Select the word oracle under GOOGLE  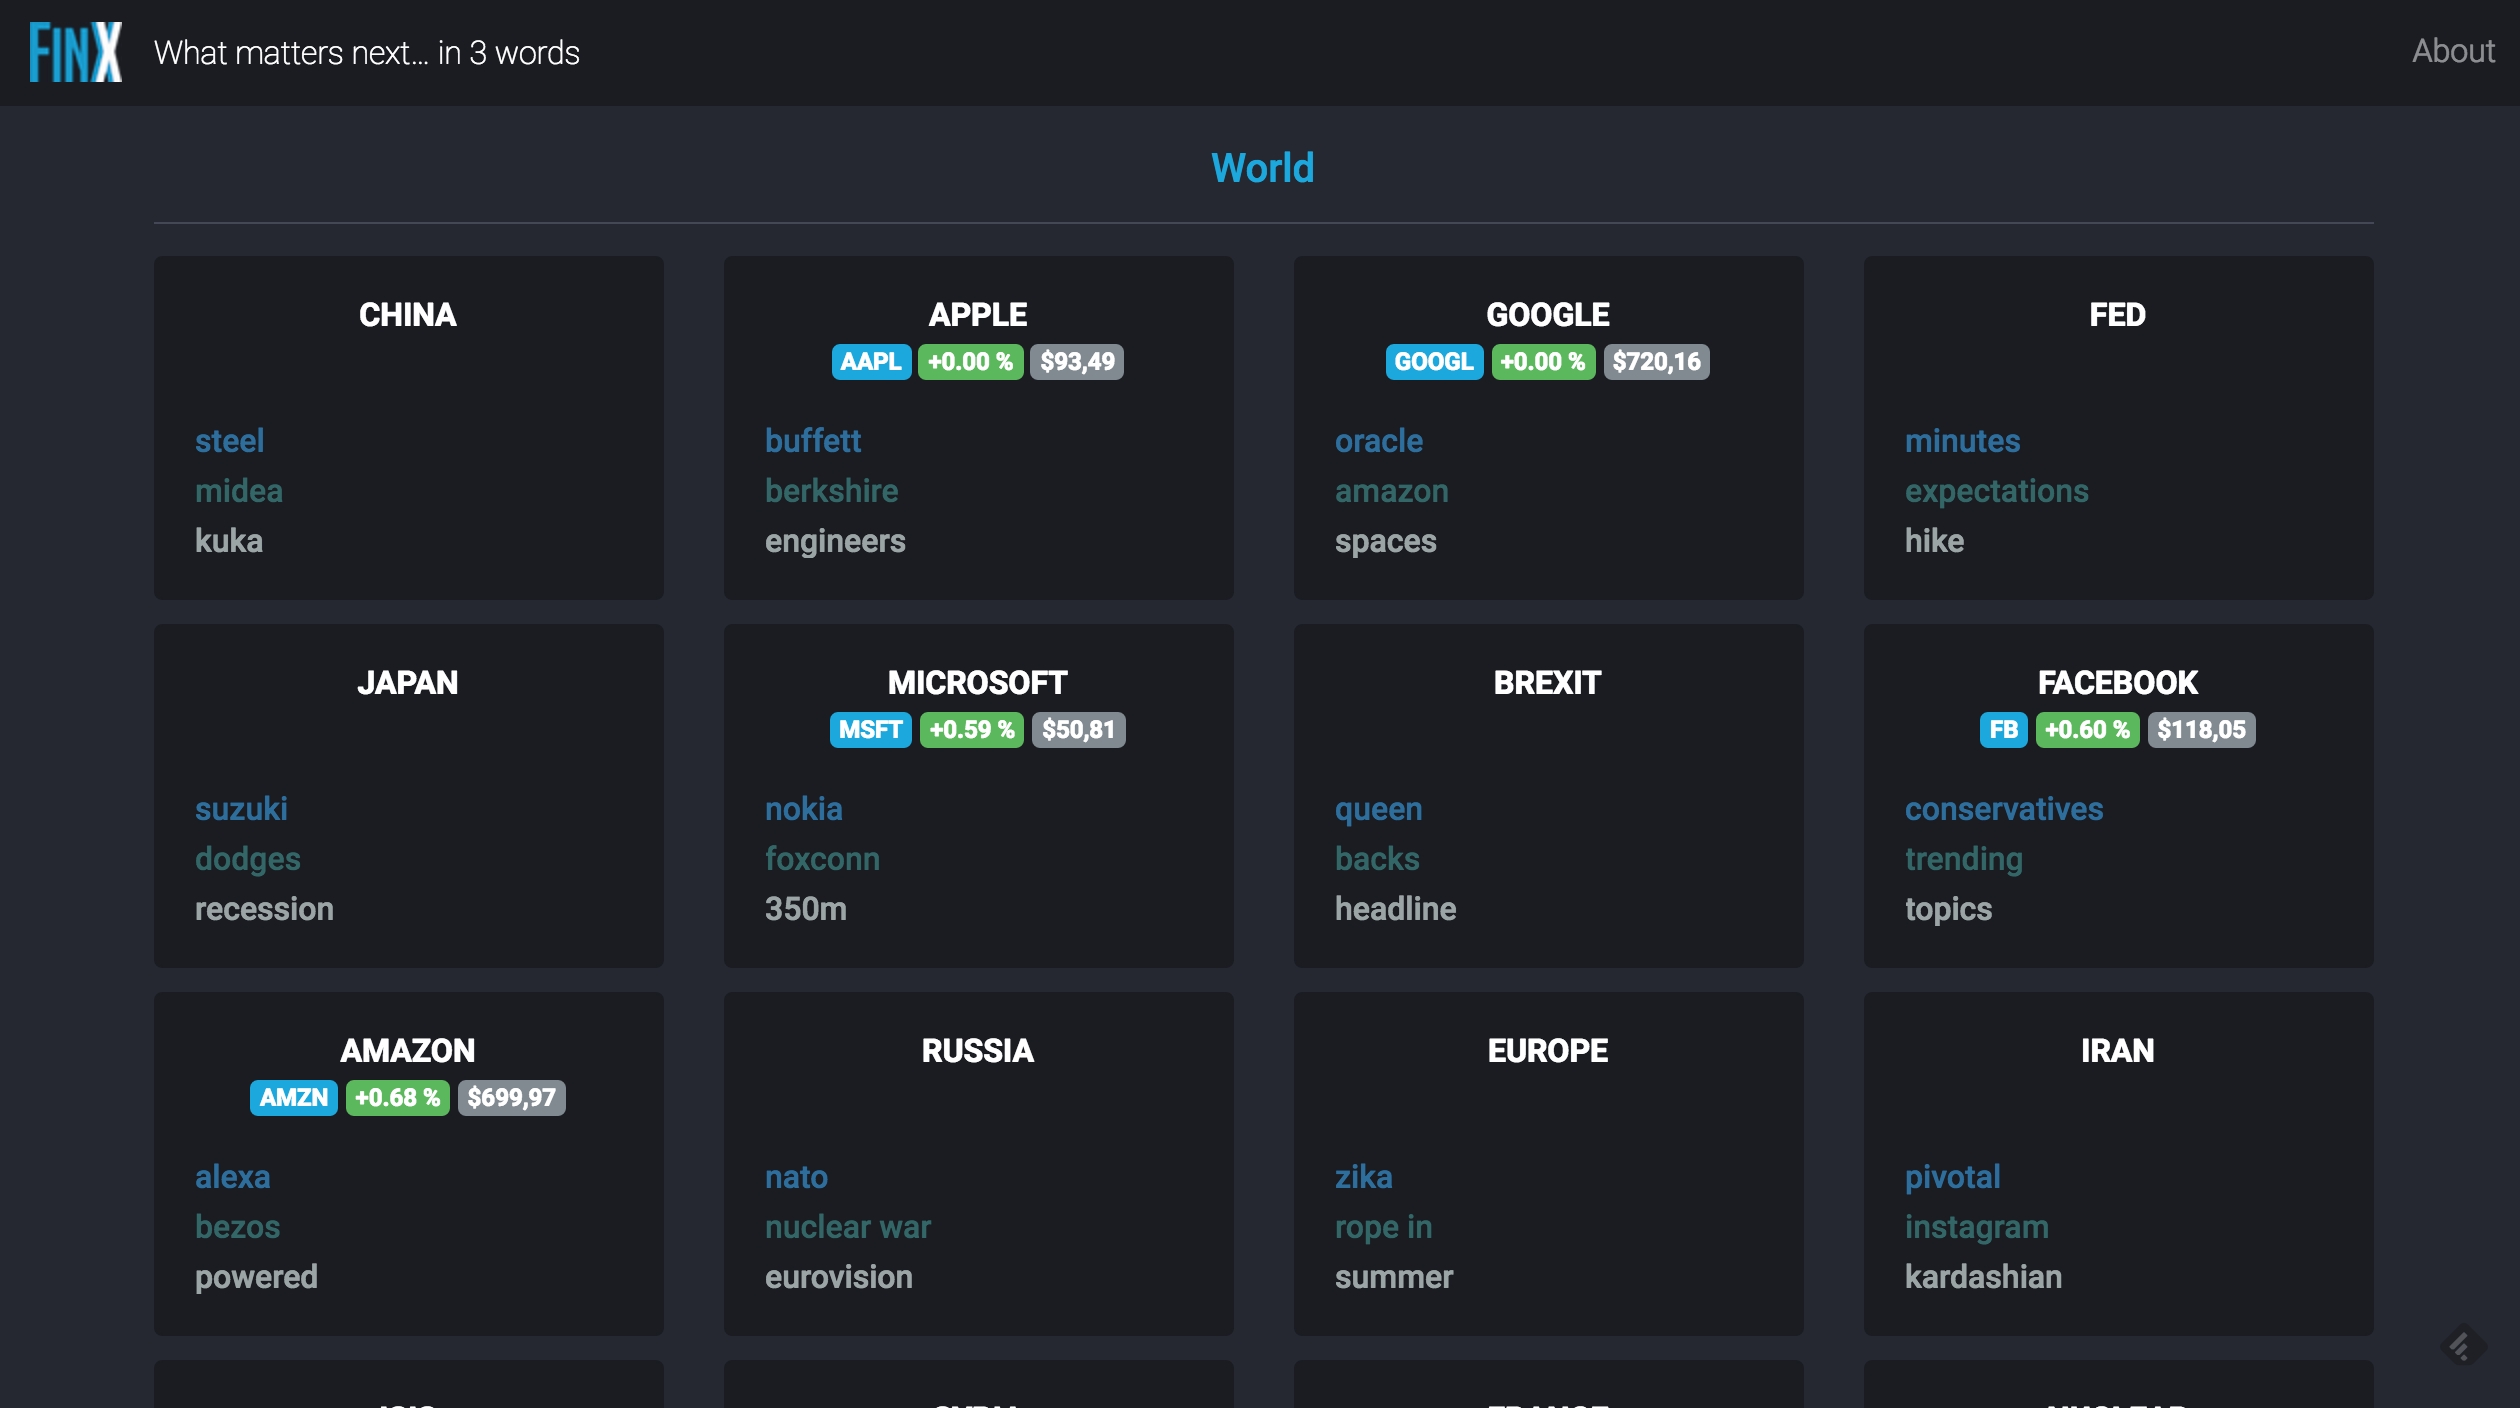coord(1379,441)
